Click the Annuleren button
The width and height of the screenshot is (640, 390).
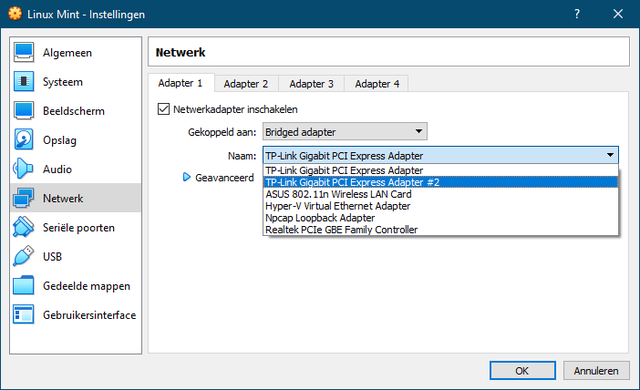coord(596,370)
